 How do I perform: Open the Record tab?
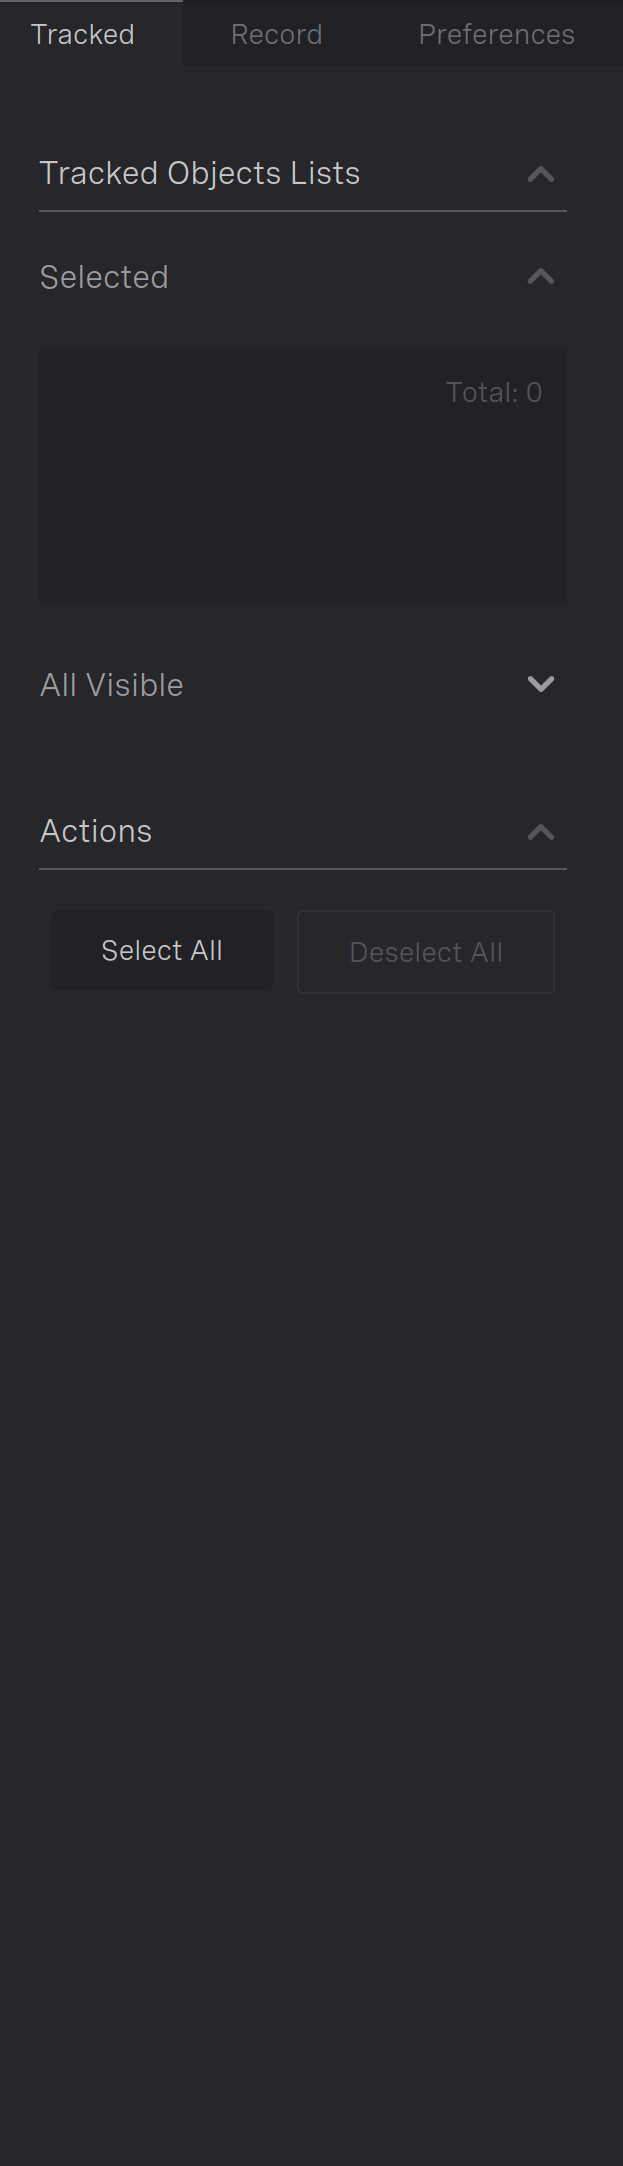click(277, 34)
